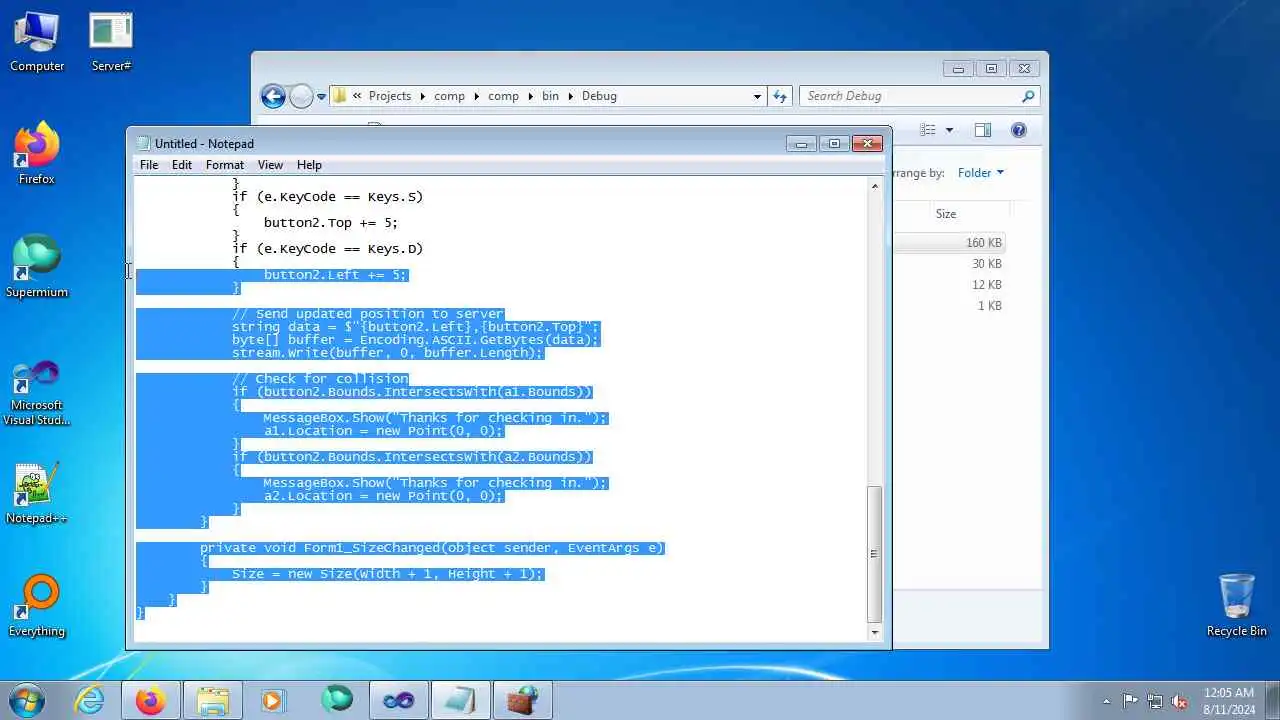Open Notepad++ from the desktop
The height and width of the screenshot is (720, 1280).
pos(37,493)
